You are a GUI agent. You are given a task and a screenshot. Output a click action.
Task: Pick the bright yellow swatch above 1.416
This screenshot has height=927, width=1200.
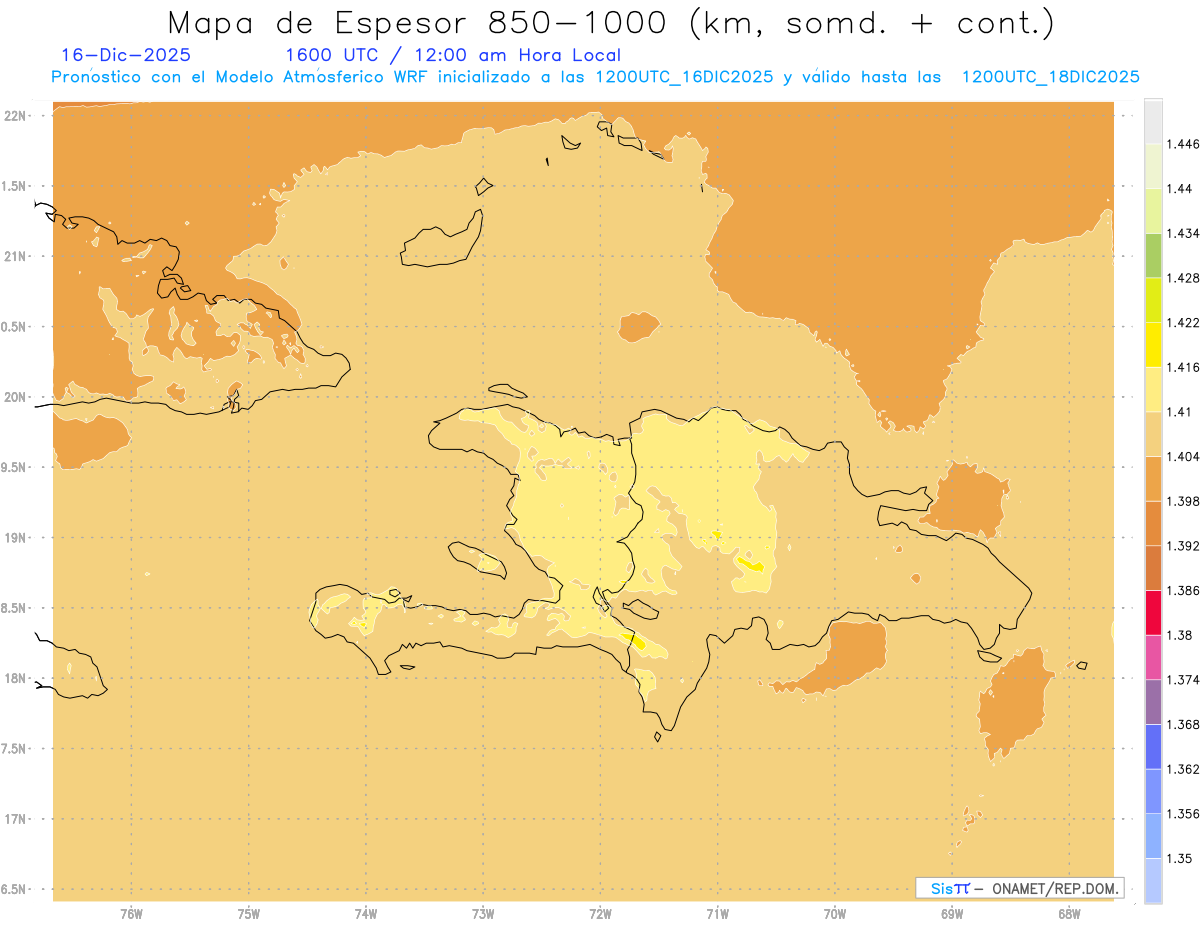[x=1153, y=344]
